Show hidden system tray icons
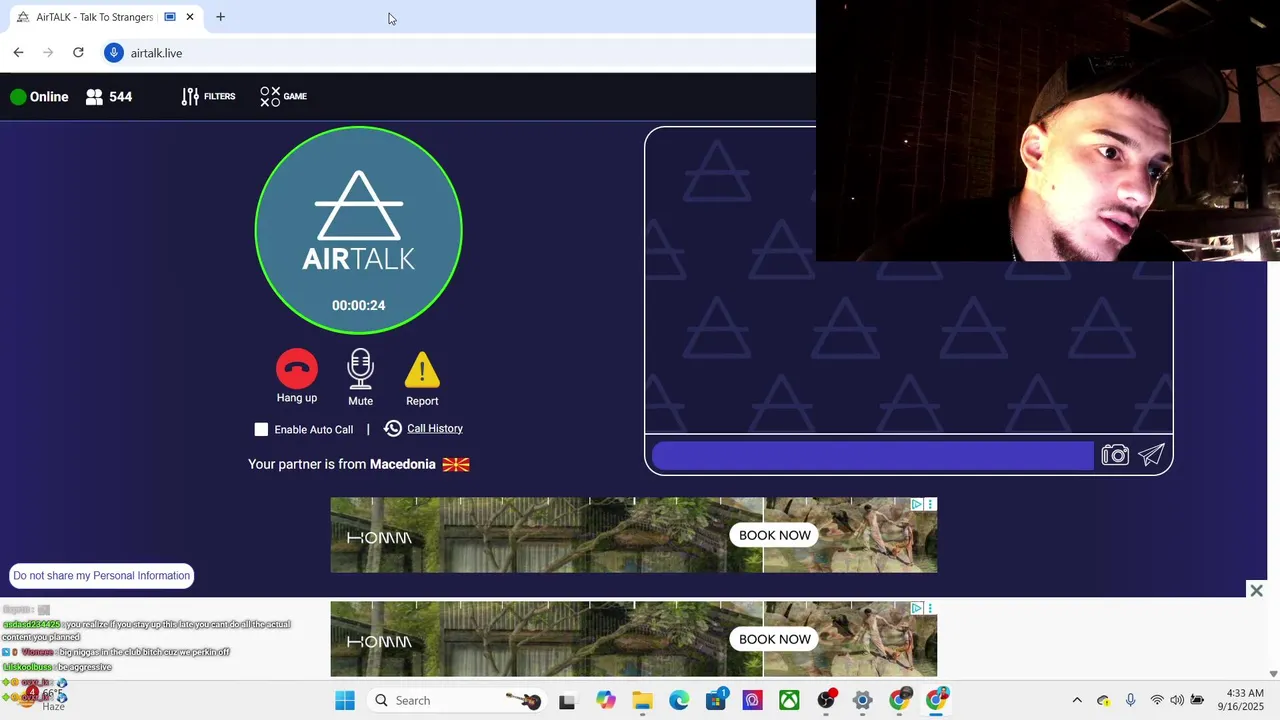Image resolution: width=1280 pixels, height=720 pixels. (1077, 700)
